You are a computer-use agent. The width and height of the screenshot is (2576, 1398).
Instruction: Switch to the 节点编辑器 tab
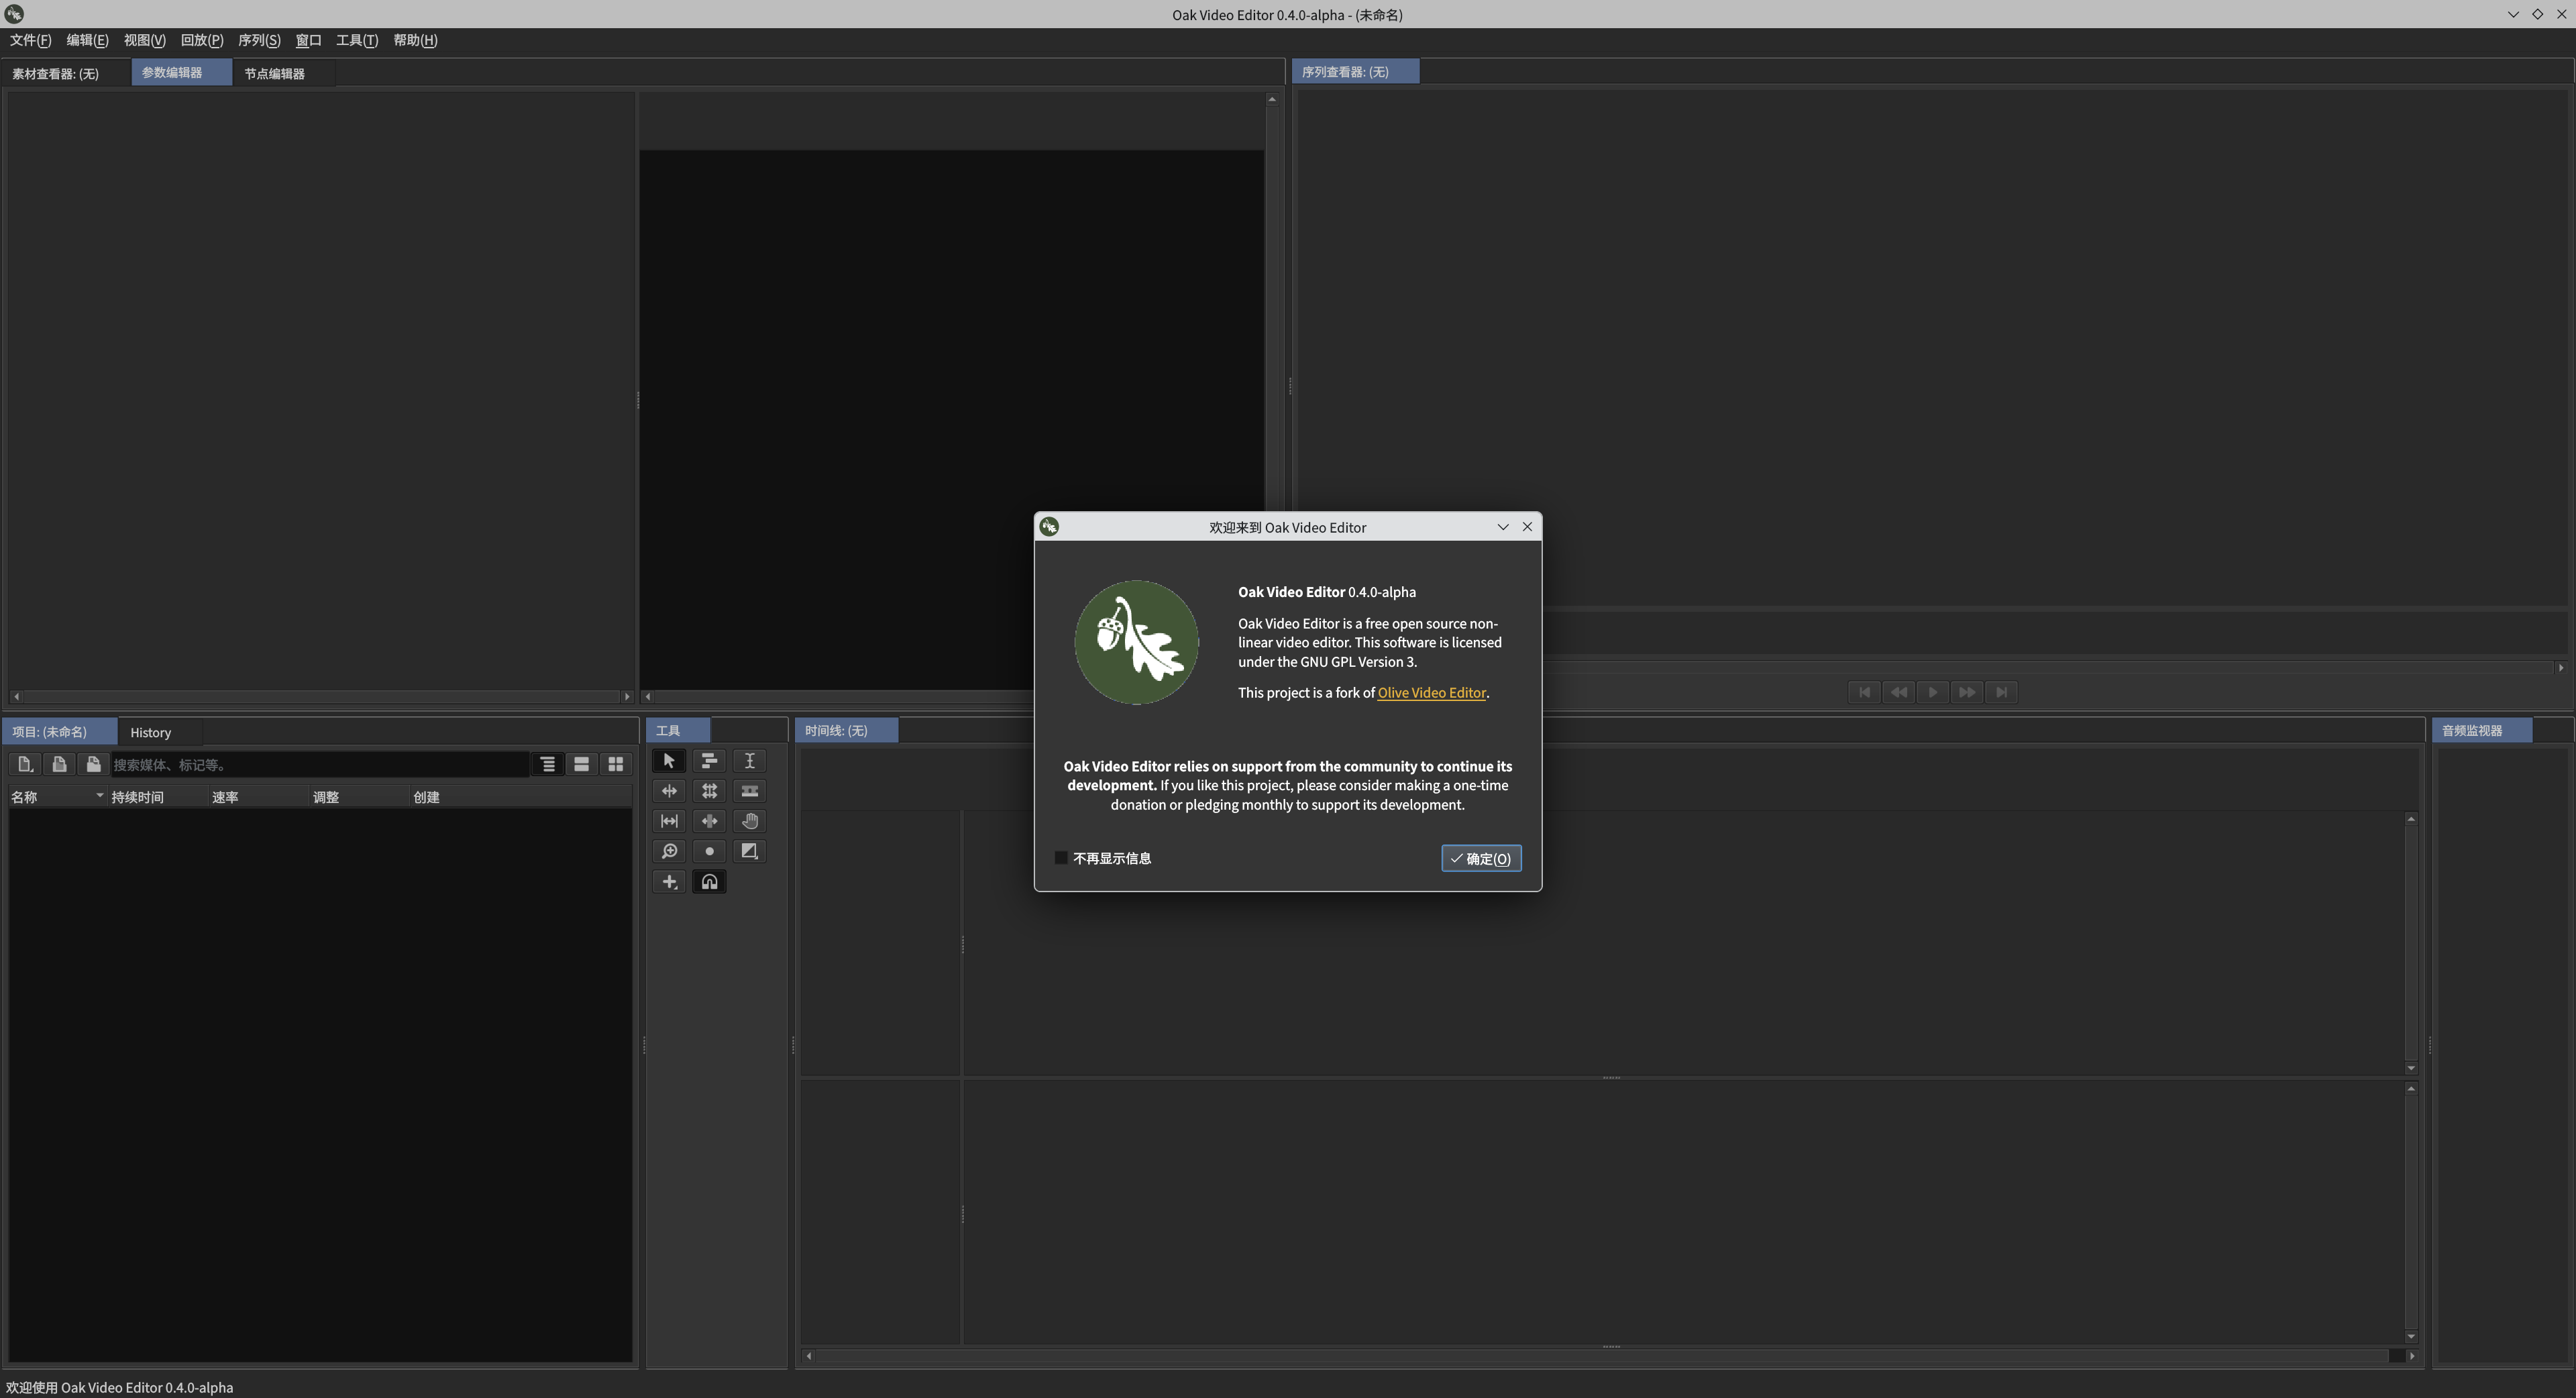pyautogui.click(x=284, y=73)
